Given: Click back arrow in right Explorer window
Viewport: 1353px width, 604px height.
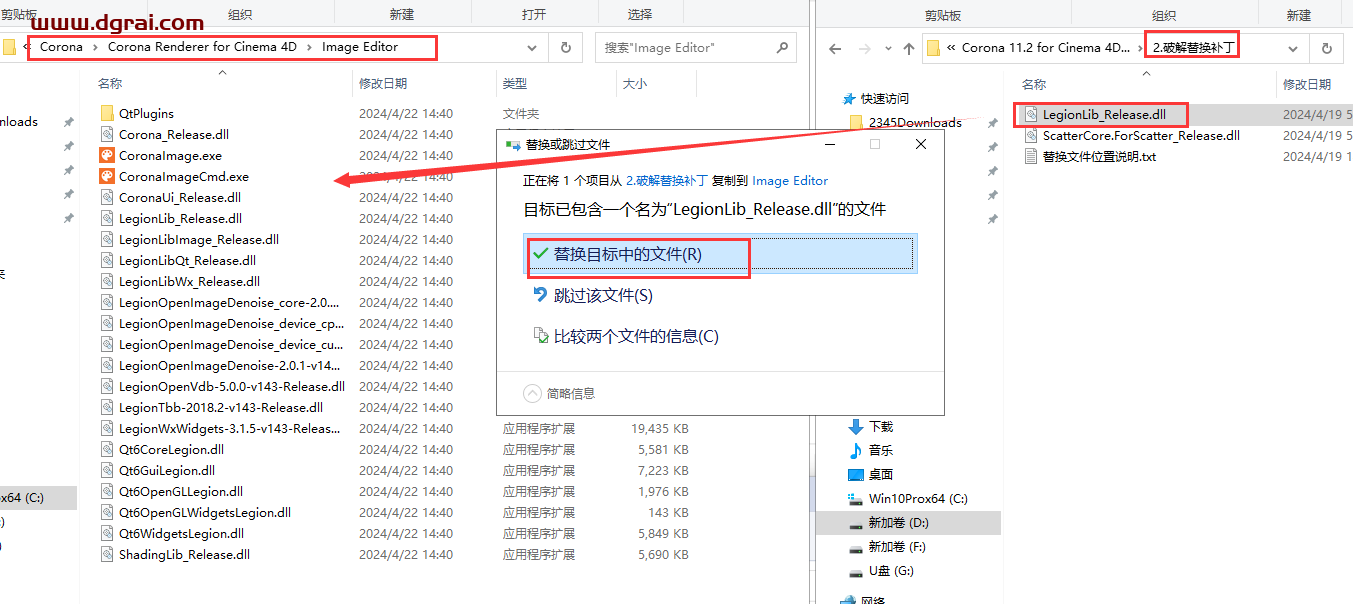Looking at the screenshot, I should click(836, 48).
